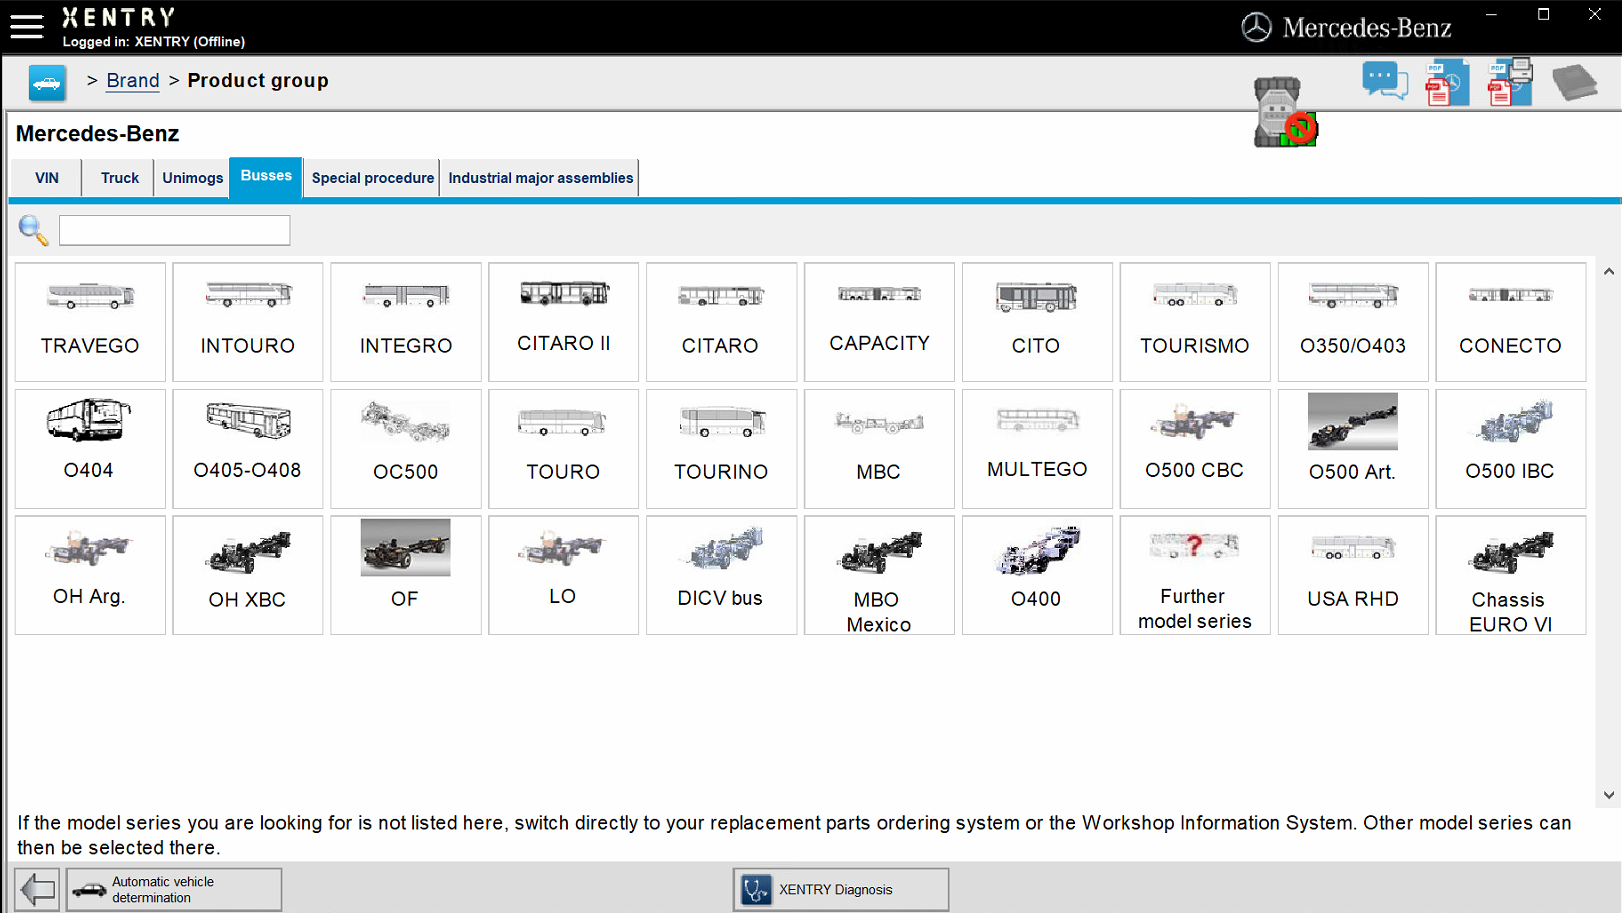Viewport: 1622px width, 913px height.
Task: Click the magnifier search icon
Action: point(32,230)
